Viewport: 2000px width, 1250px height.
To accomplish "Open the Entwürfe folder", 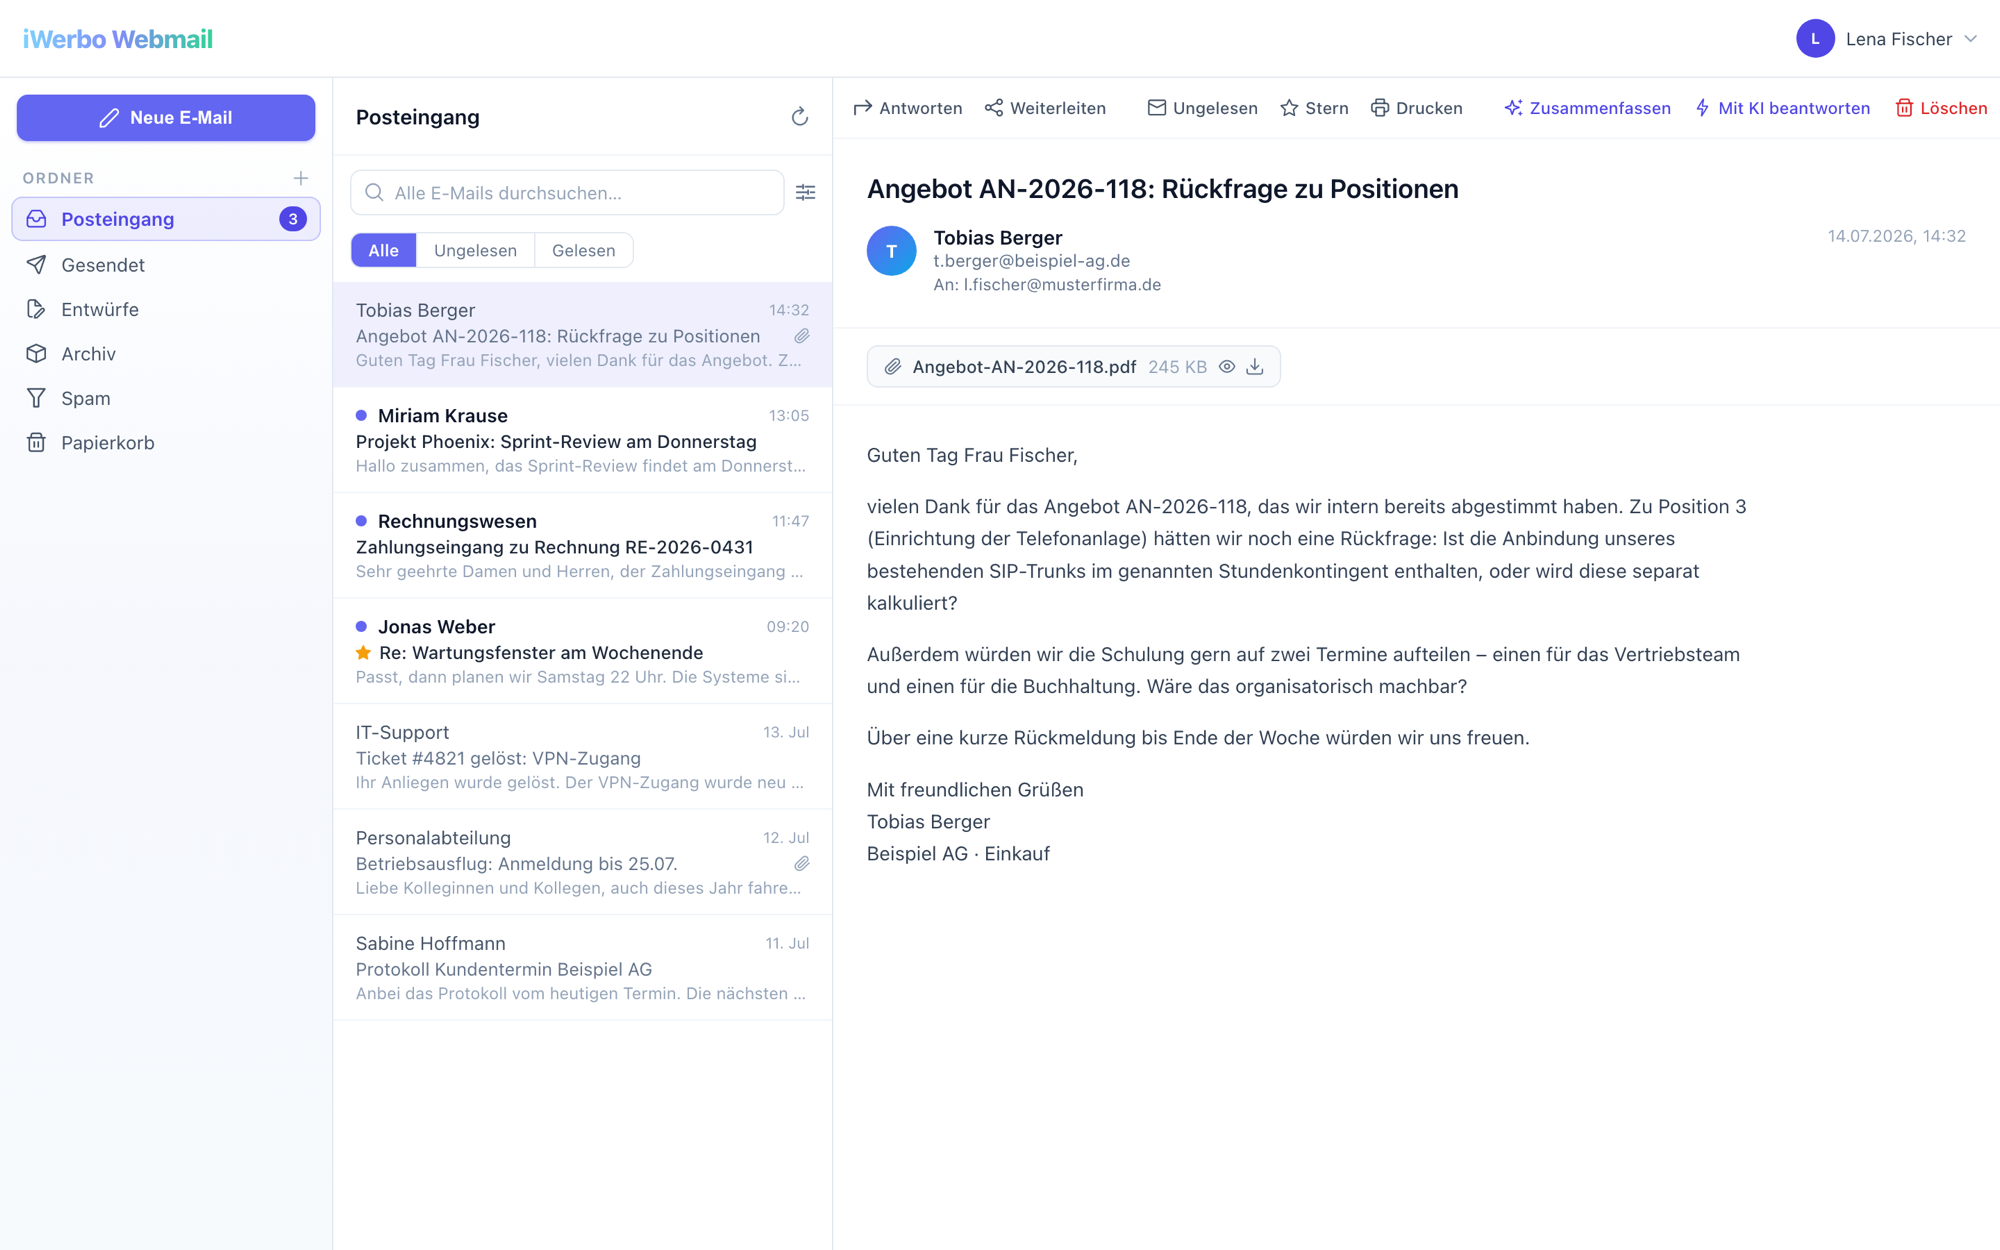I will (x=166, y=309).
